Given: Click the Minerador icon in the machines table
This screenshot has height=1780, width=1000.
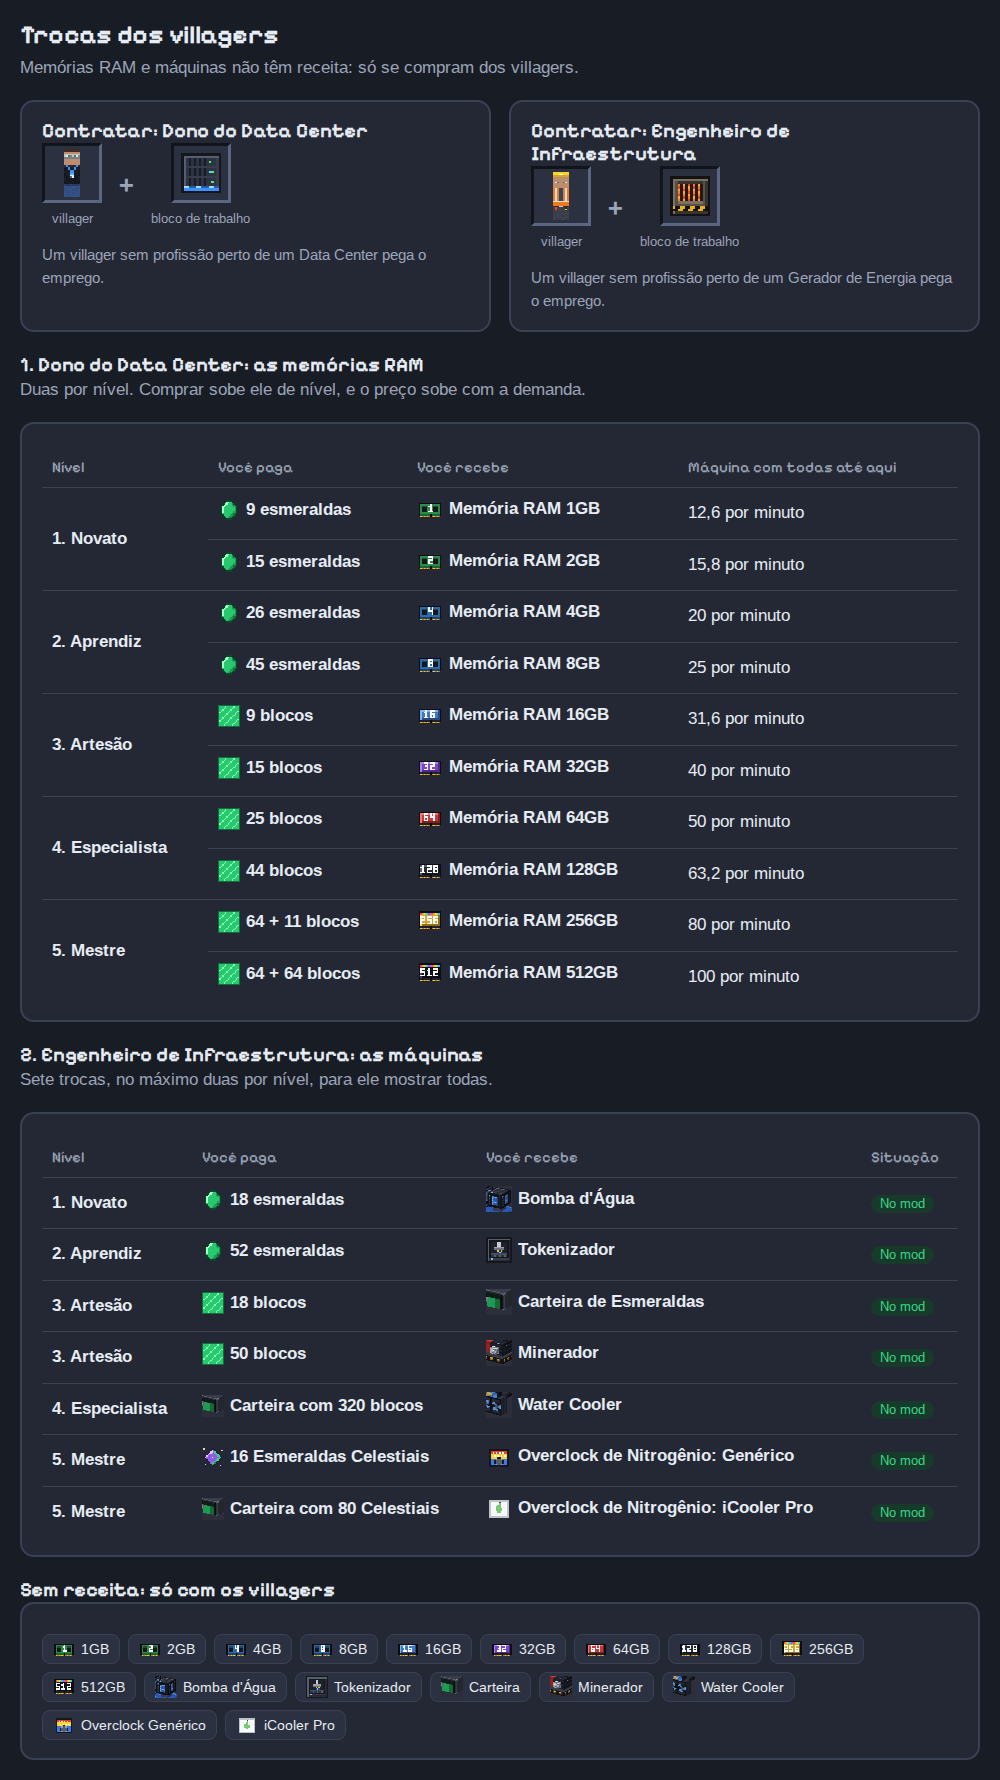Looking at the screenshot, I should click(x=498, y=1353).
